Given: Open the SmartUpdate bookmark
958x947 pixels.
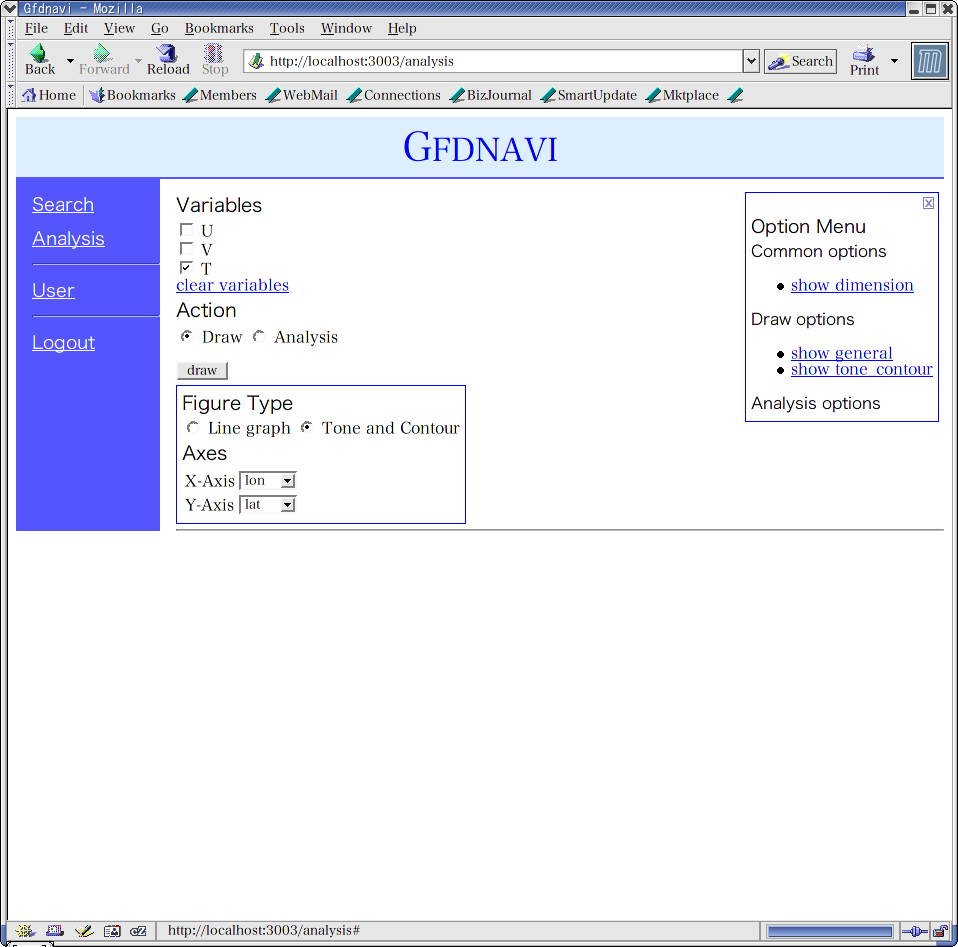Looking at the screenshot, I should [589, 95].
